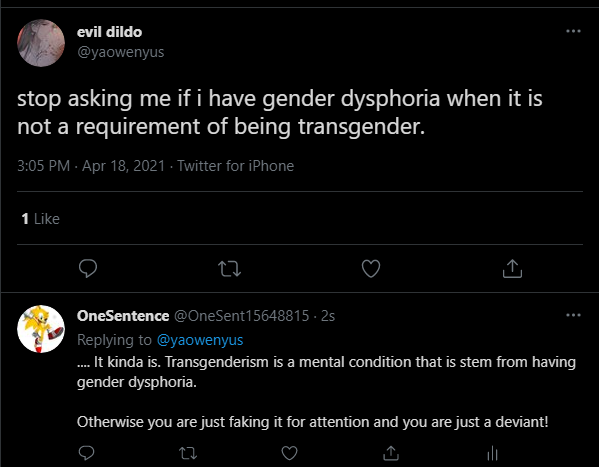This screenshot has height=467, width=599.
Task: Open OneSentence's Sonic avatar profile
Action: [41, 329]
